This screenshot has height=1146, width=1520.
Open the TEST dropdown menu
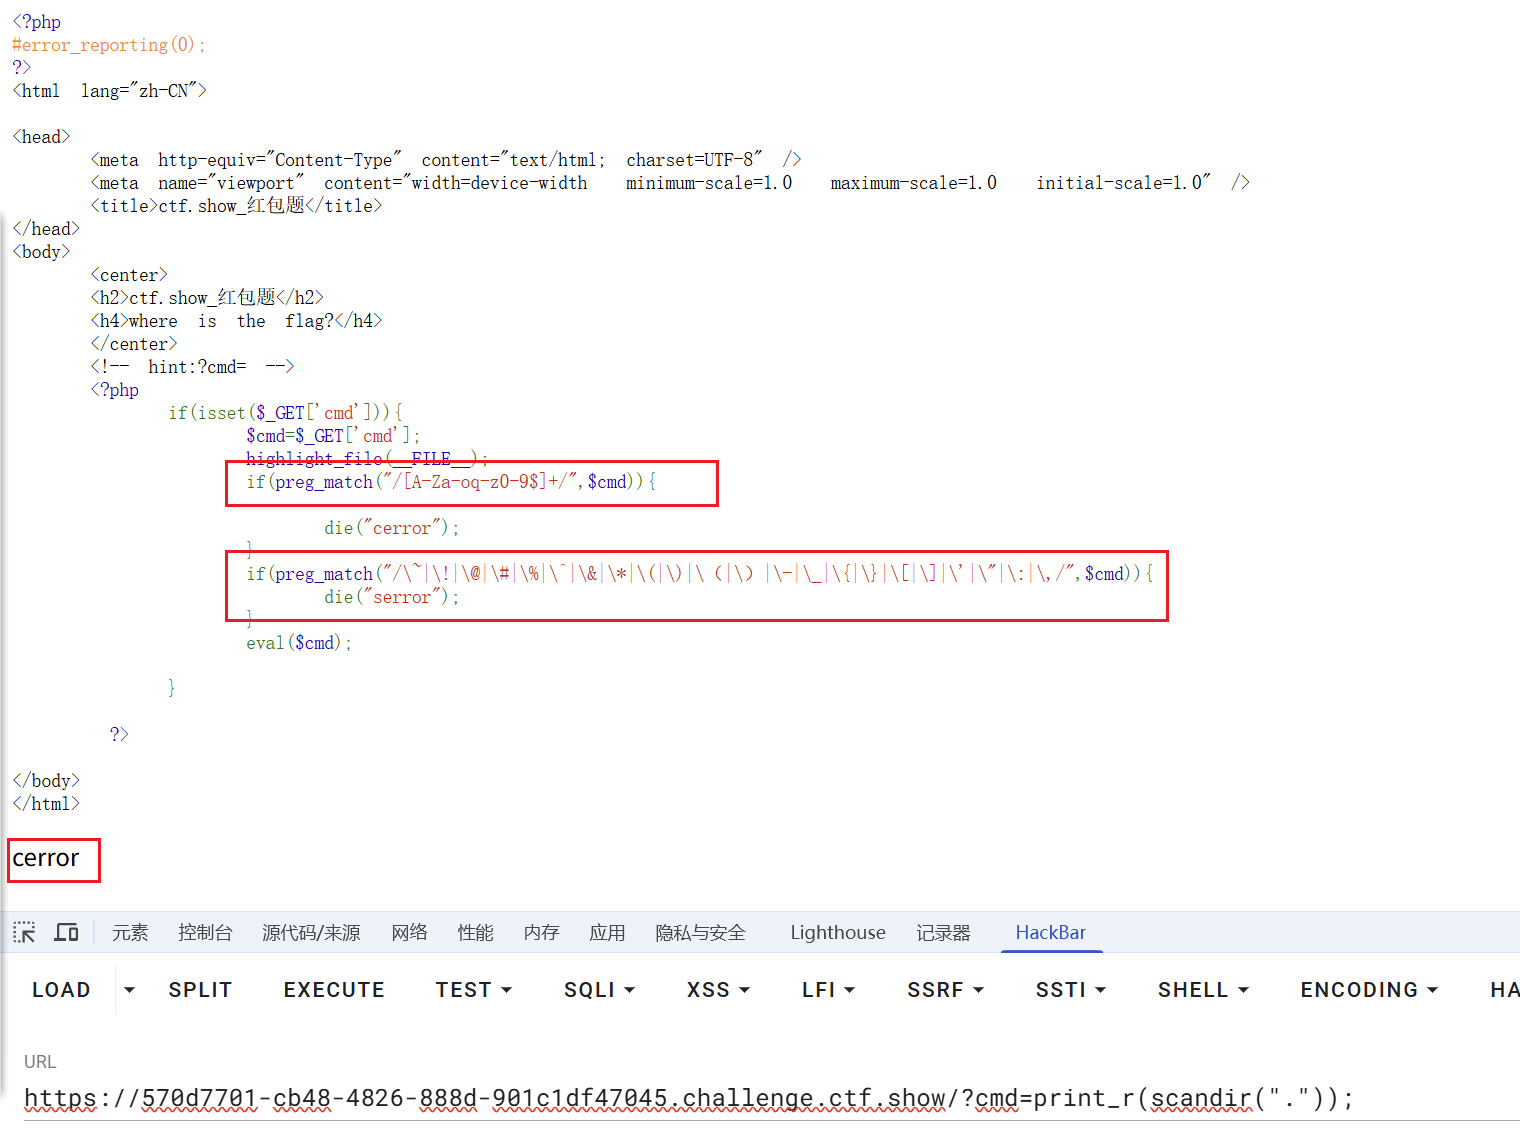pos(474,990)
